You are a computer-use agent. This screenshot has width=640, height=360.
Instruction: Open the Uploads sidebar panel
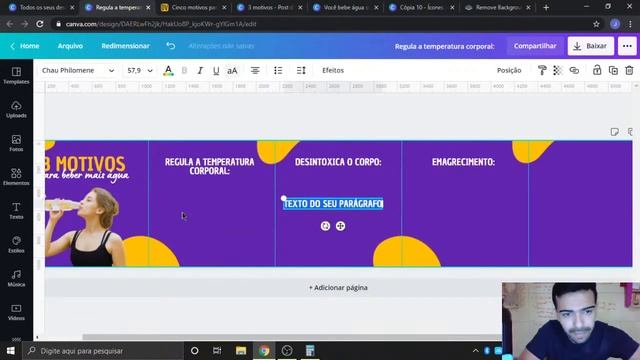click(x=16, y=109)
